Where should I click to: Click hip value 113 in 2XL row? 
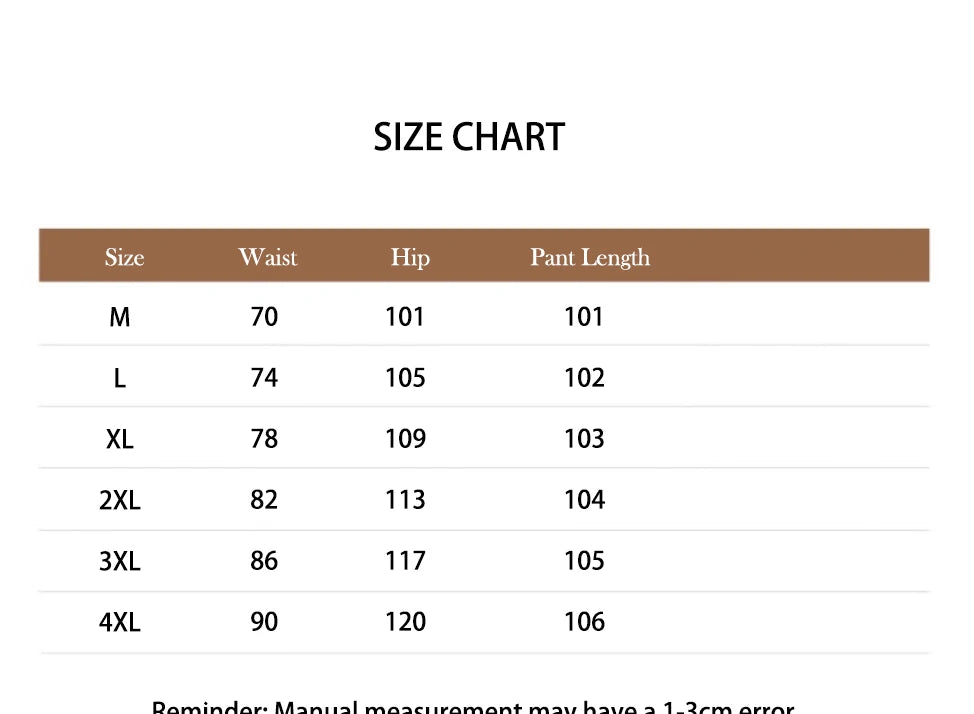(x=405, y=500)
